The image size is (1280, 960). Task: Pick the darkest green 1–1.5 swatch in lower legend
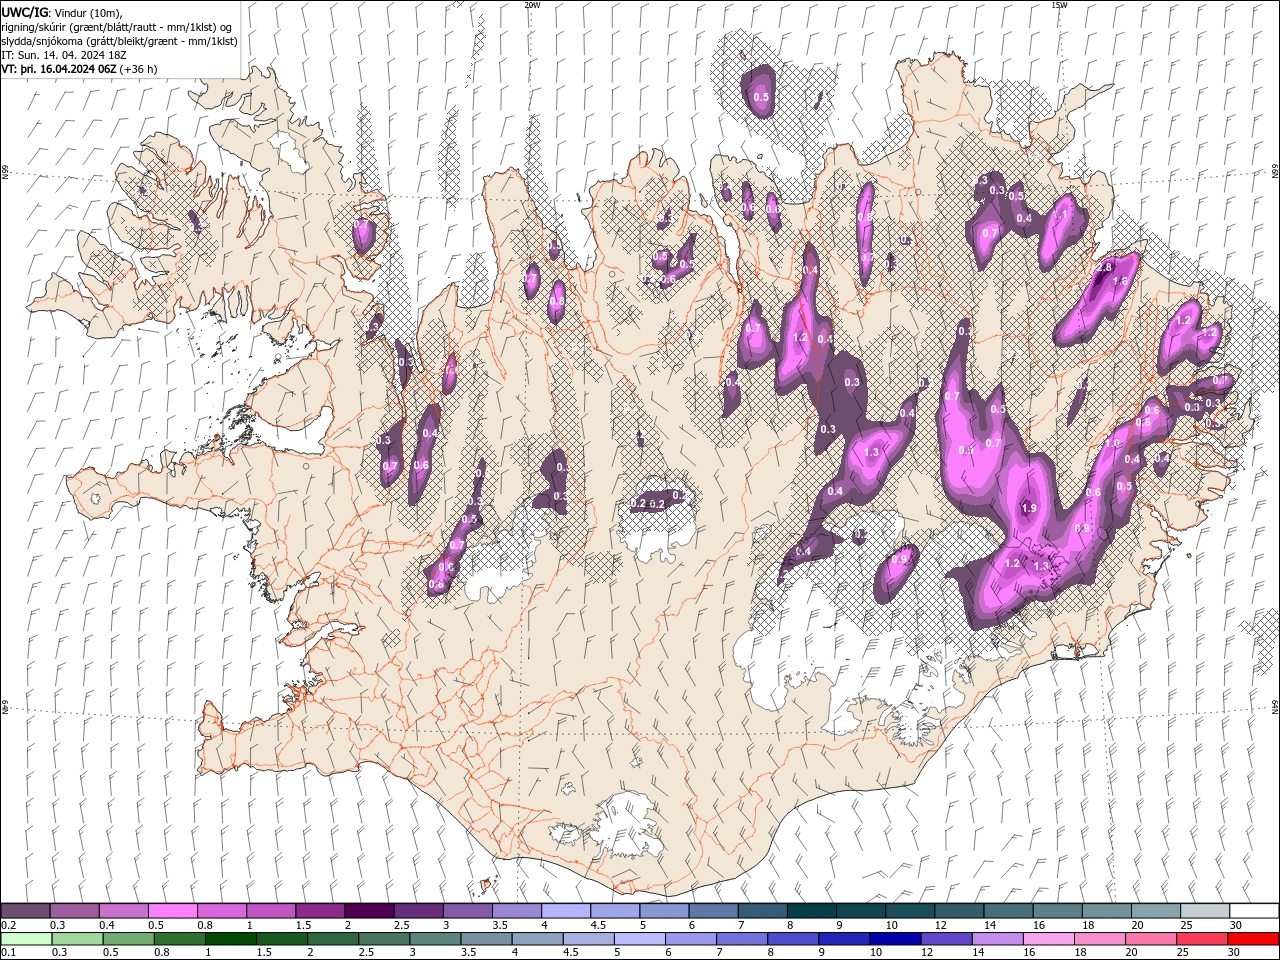pyautogui.click(x=230, y=939)
